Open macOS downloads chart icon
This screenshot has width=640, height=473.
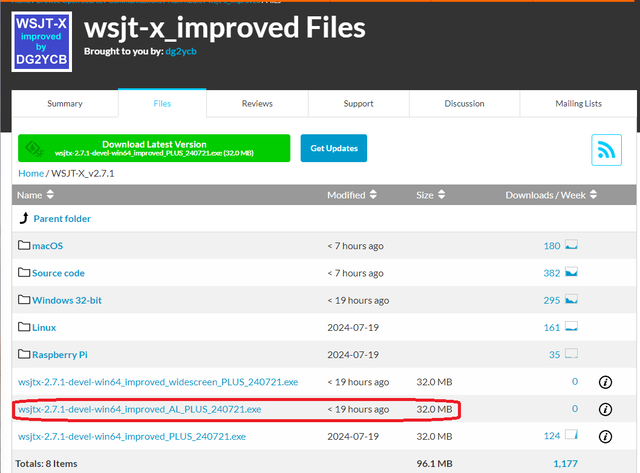point(571,245)
